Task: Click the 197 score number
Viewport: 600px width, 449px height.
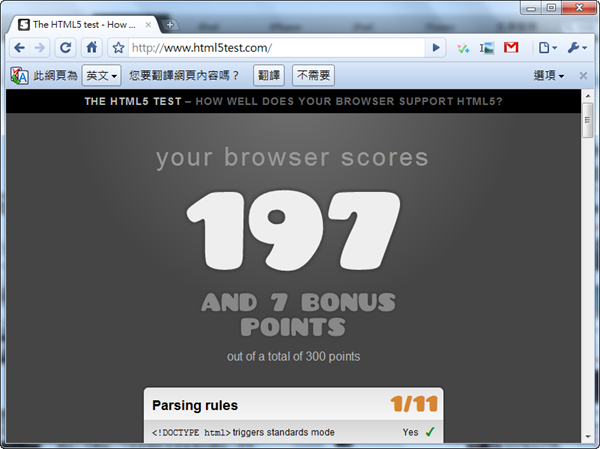Action: [x=293, y=230]
